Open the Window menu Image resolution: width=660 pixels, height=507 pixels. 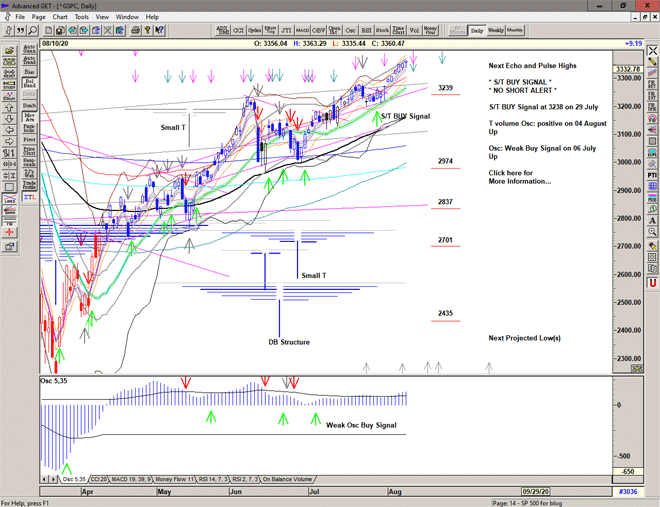(127, 17)
